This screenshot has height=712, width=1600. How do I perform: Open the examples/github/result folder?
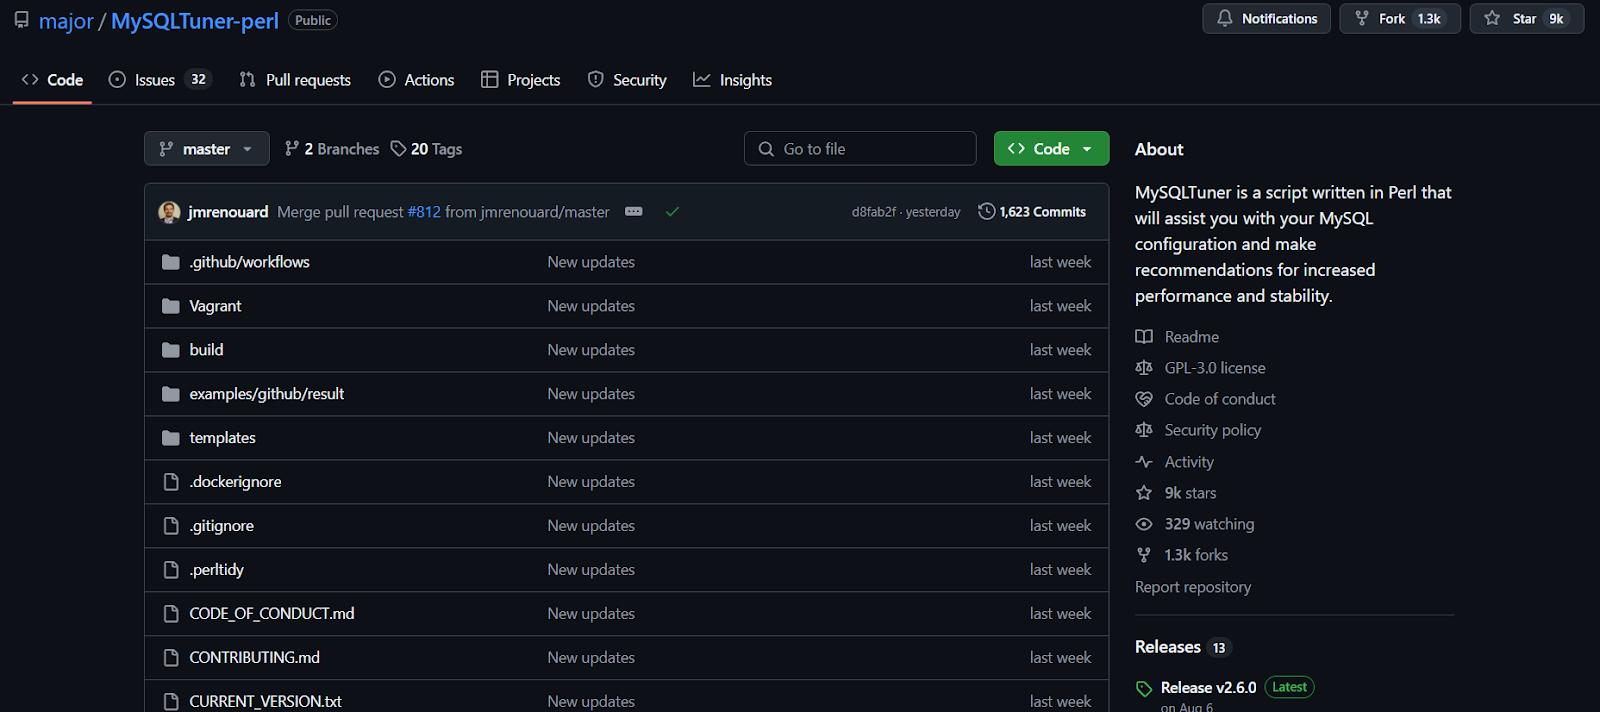click(266, 394)
